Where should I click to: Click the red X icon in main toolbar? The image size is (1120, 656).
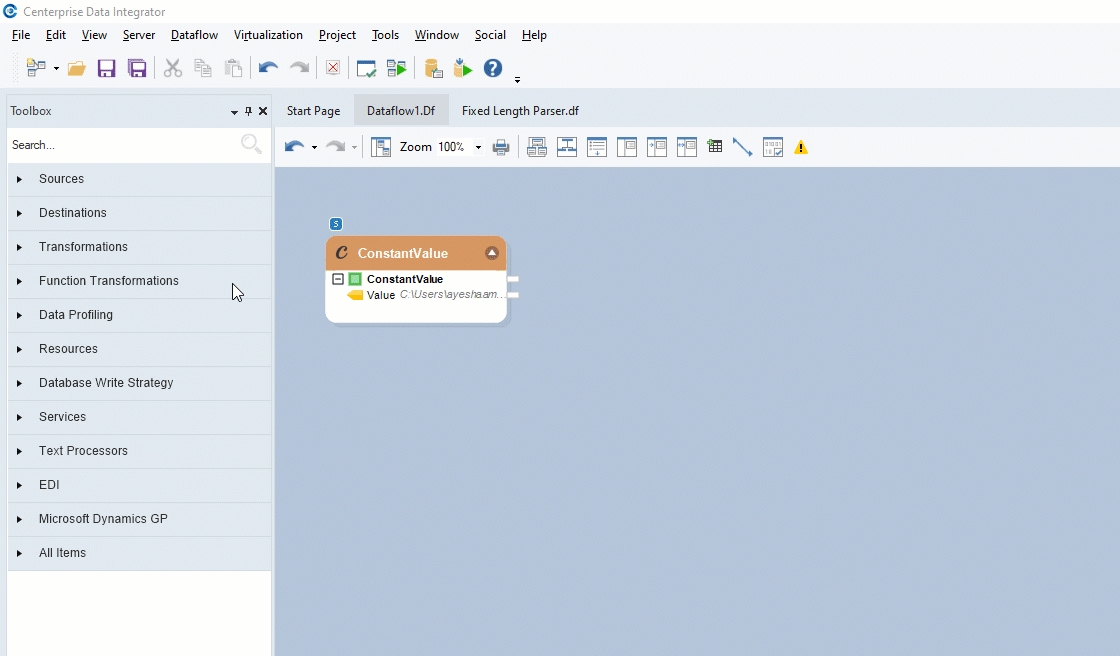point(333,68)
